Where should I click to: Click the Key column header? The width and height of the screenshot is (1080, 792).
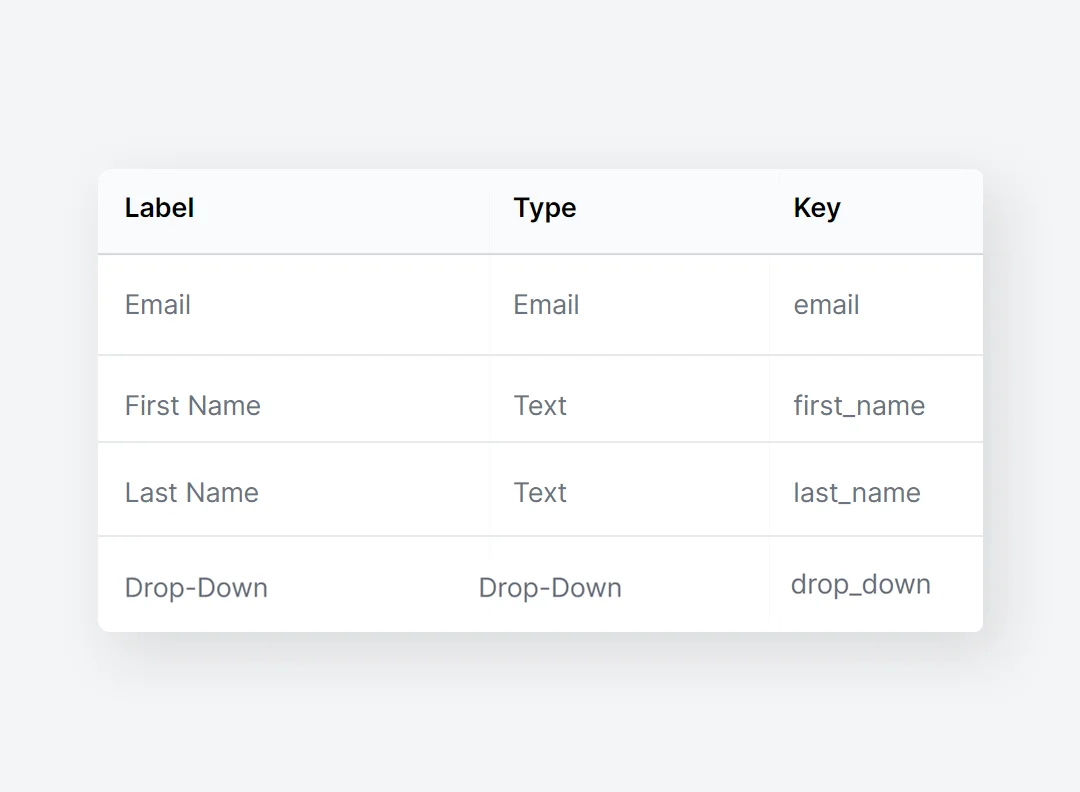coord(817,208)
